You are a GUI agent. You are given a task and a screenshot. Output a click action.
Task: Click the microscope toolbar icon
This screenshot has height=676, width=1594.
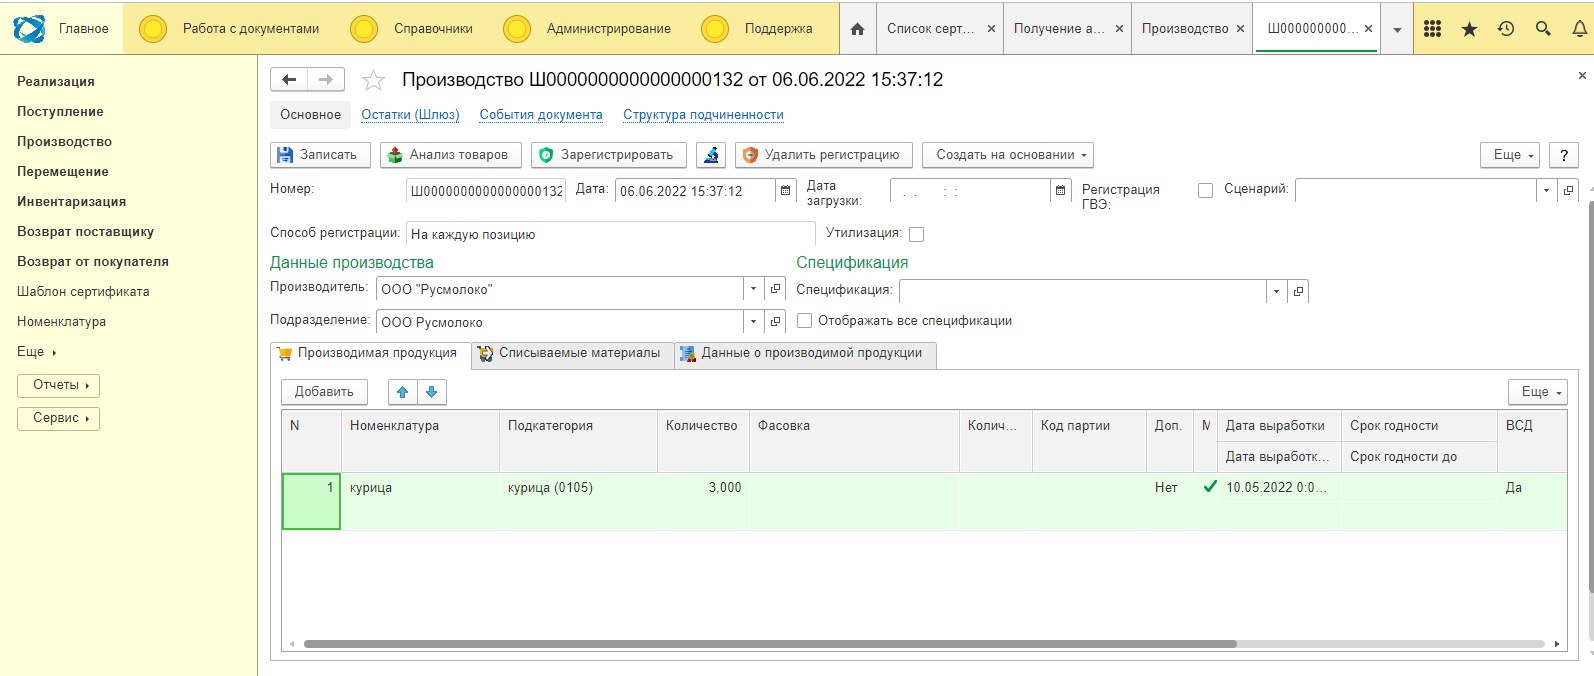click(711, 155)
